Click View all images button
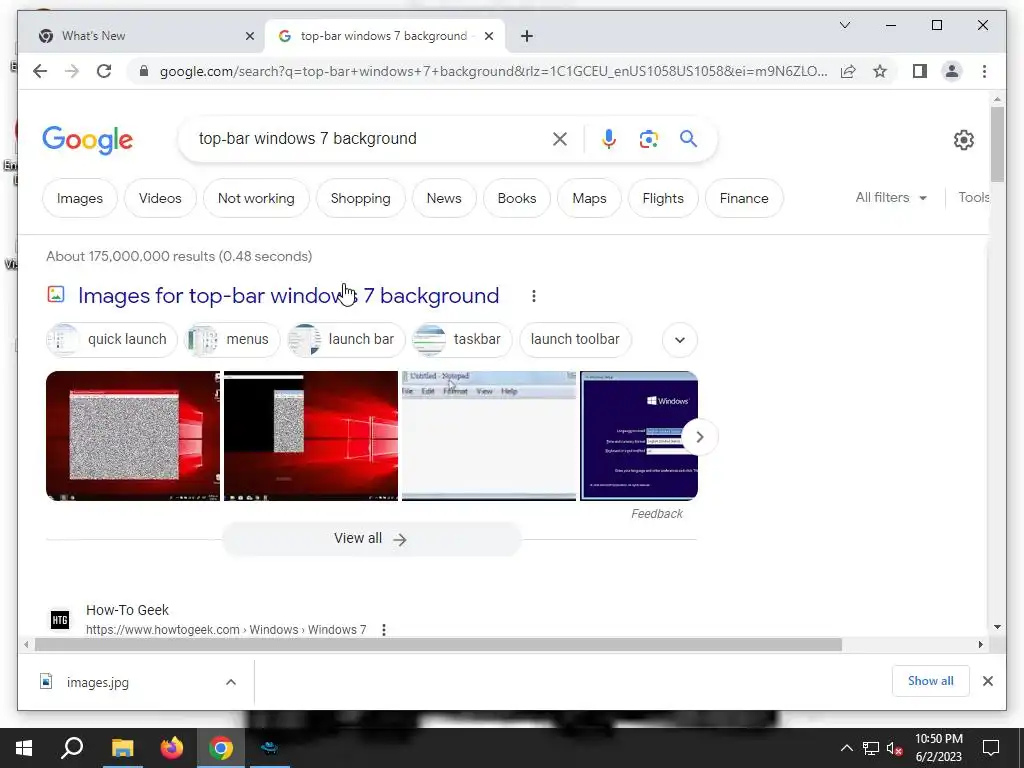 pos(371,539)
